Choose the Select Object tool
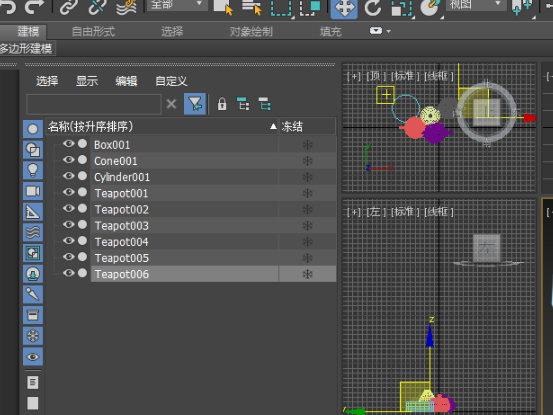The height and width of the screenshot is (415, 553). coord(223,7)
